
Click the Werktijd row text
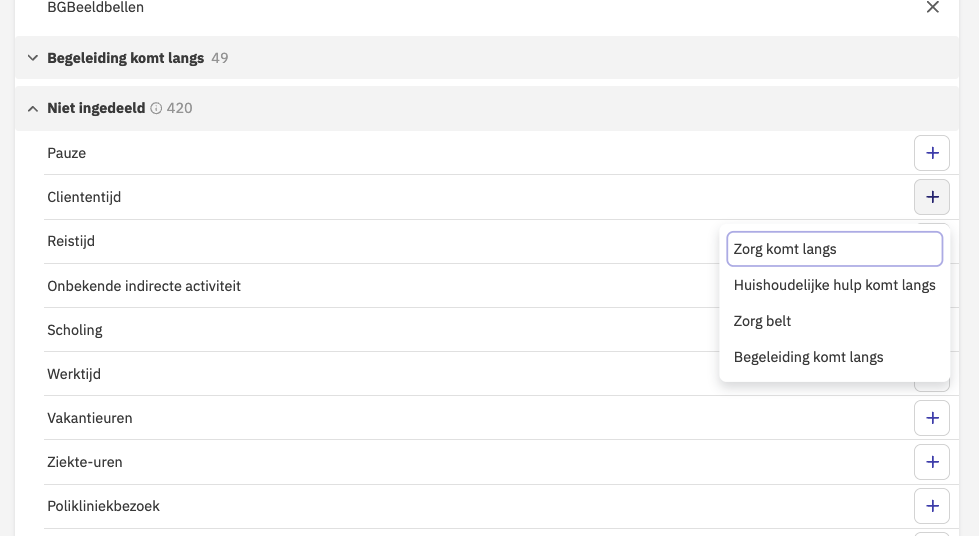(74, 374)
